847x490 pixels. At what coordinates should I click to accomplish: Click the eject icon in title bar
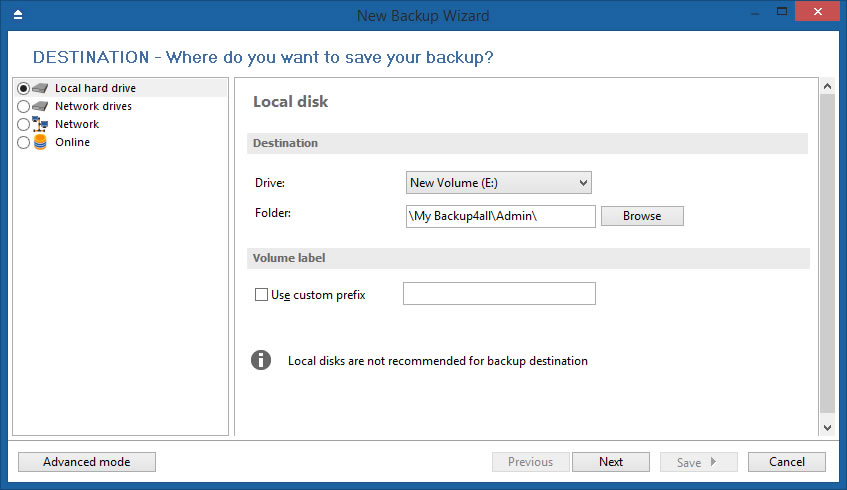[18, 15]
